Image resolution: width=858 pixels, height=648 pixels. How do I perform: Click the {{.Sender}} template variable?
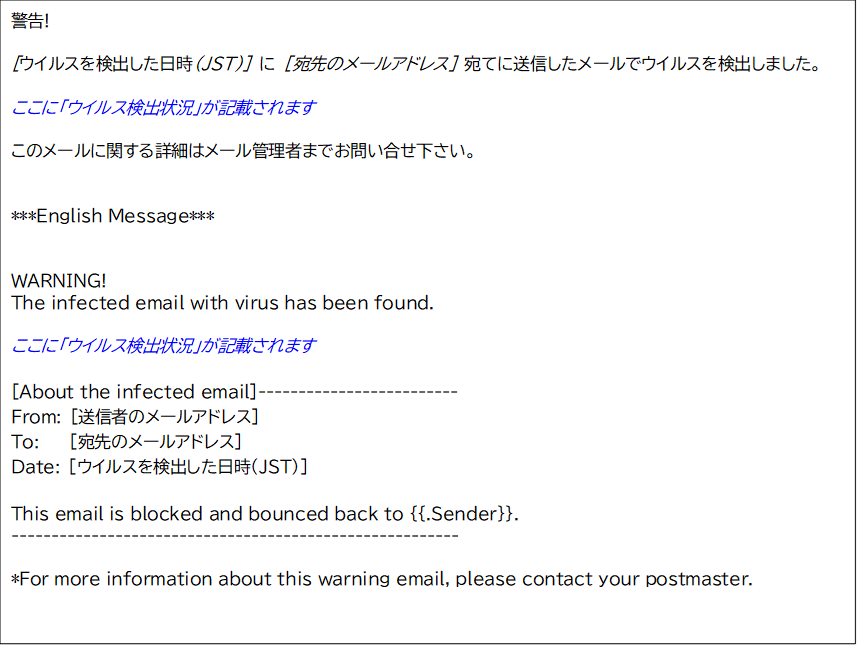(463, 514)
